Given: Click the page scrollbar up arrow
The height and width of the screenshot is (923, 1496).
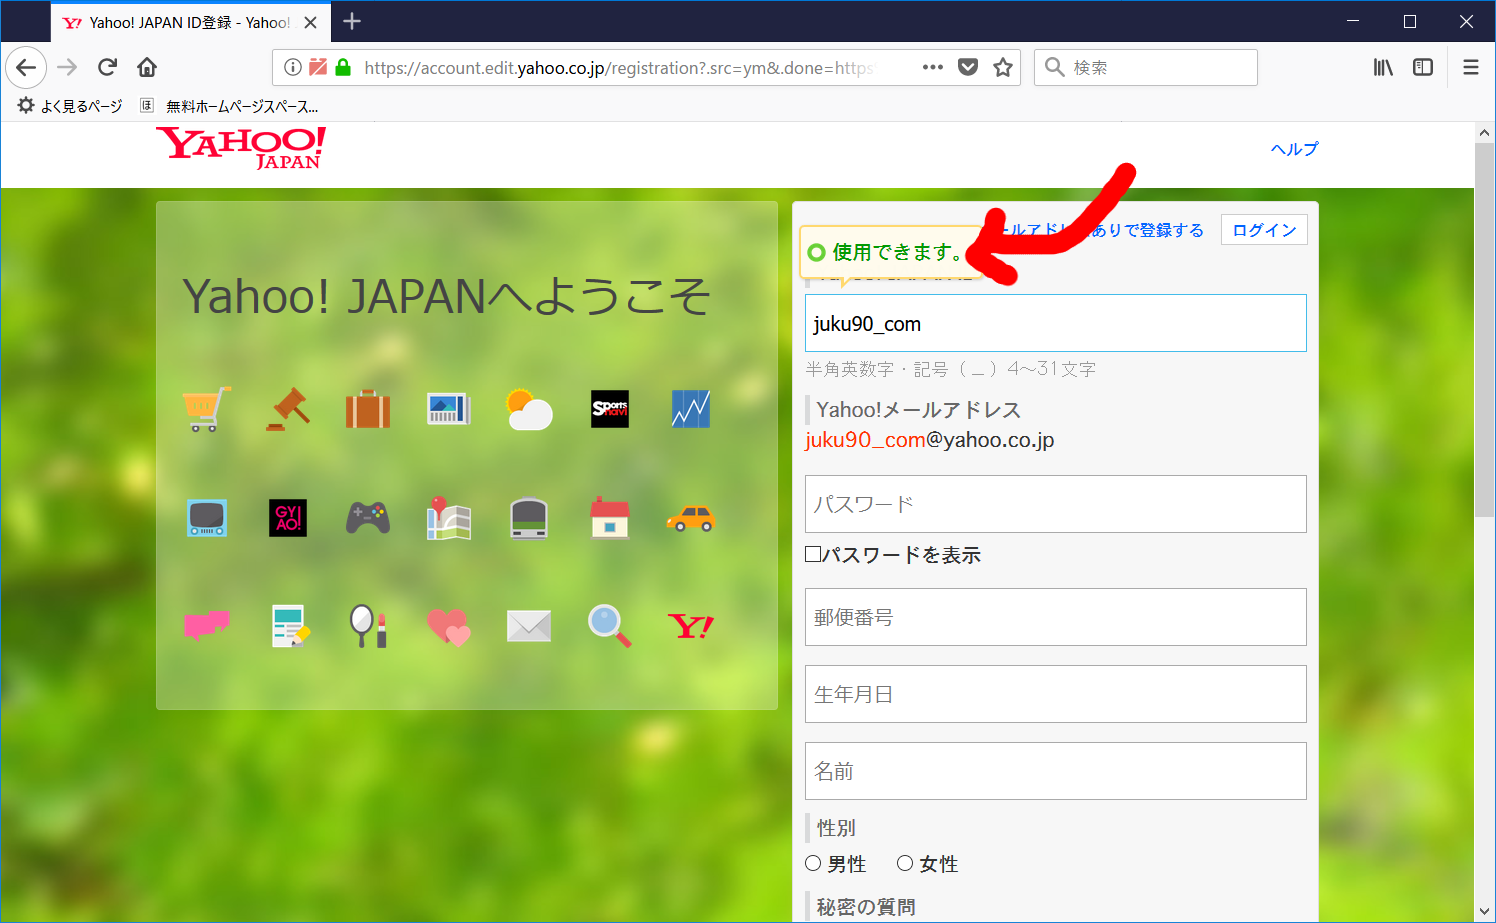Looking at the screenshot, I should (x=1484, y=133).
